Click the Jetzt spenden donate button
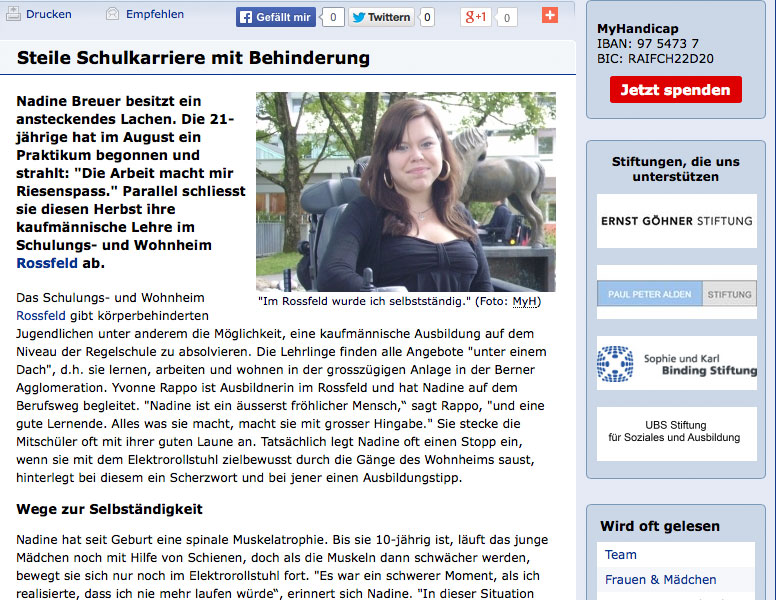Image resolution: width=780 pixels, height=600 pixels. coord(676,90)
